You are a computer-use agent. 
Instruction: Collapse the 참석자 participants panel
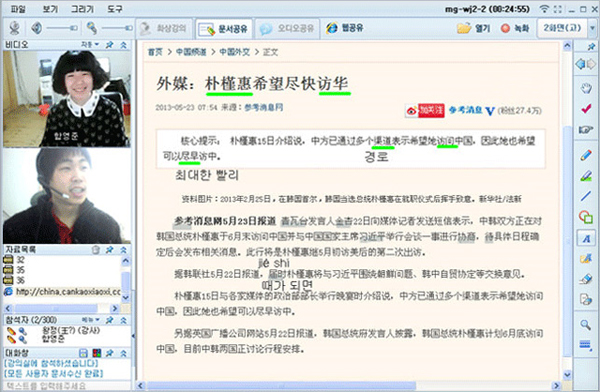click(124, 320)
